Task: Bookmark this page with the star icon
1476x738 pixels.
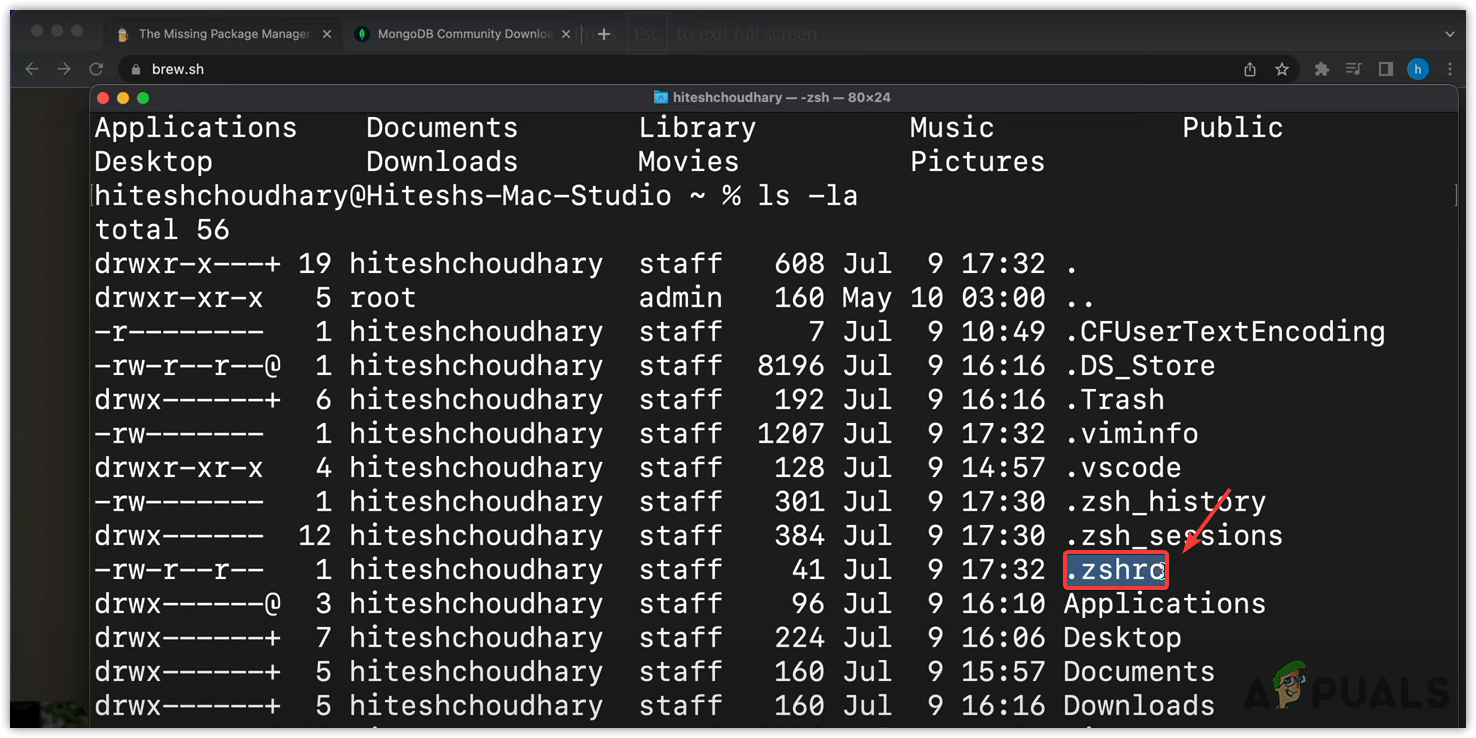Action: coord(1282,69)
